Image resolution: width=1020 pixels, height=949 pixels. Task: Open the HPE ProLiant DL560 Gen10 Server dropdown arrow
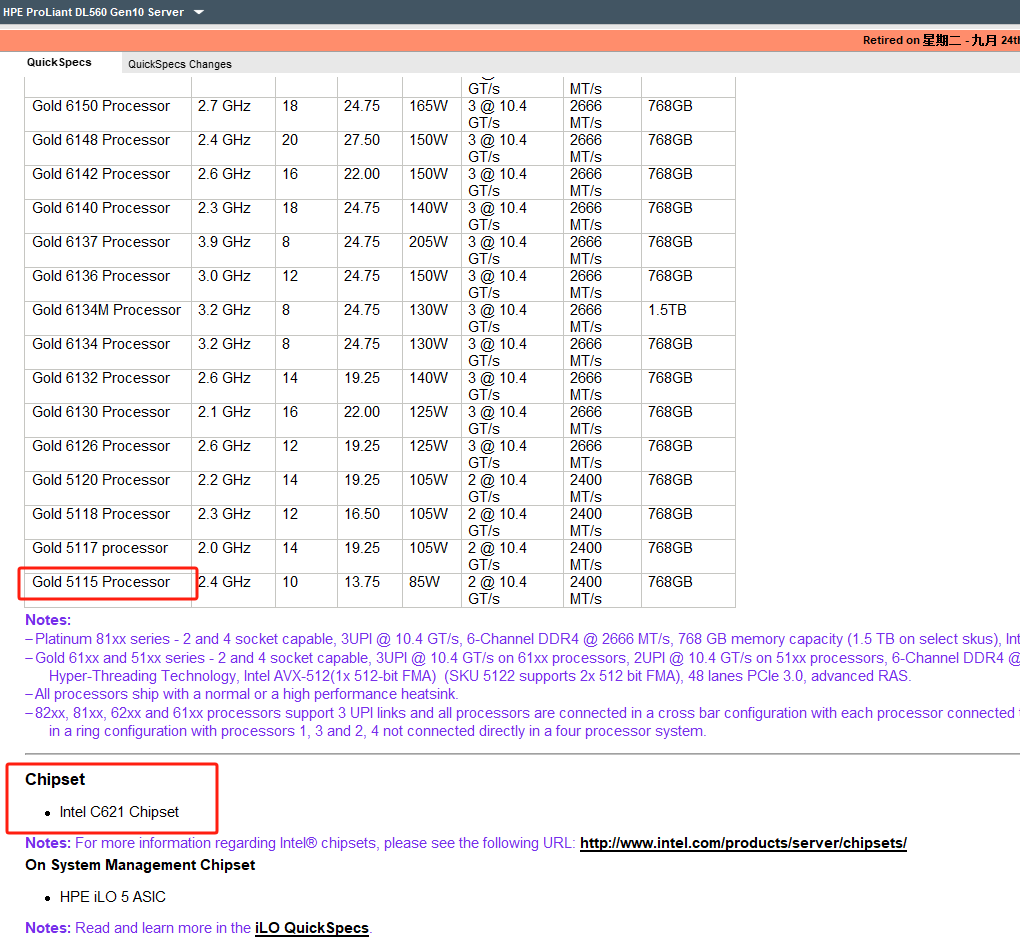click(199, 12)
